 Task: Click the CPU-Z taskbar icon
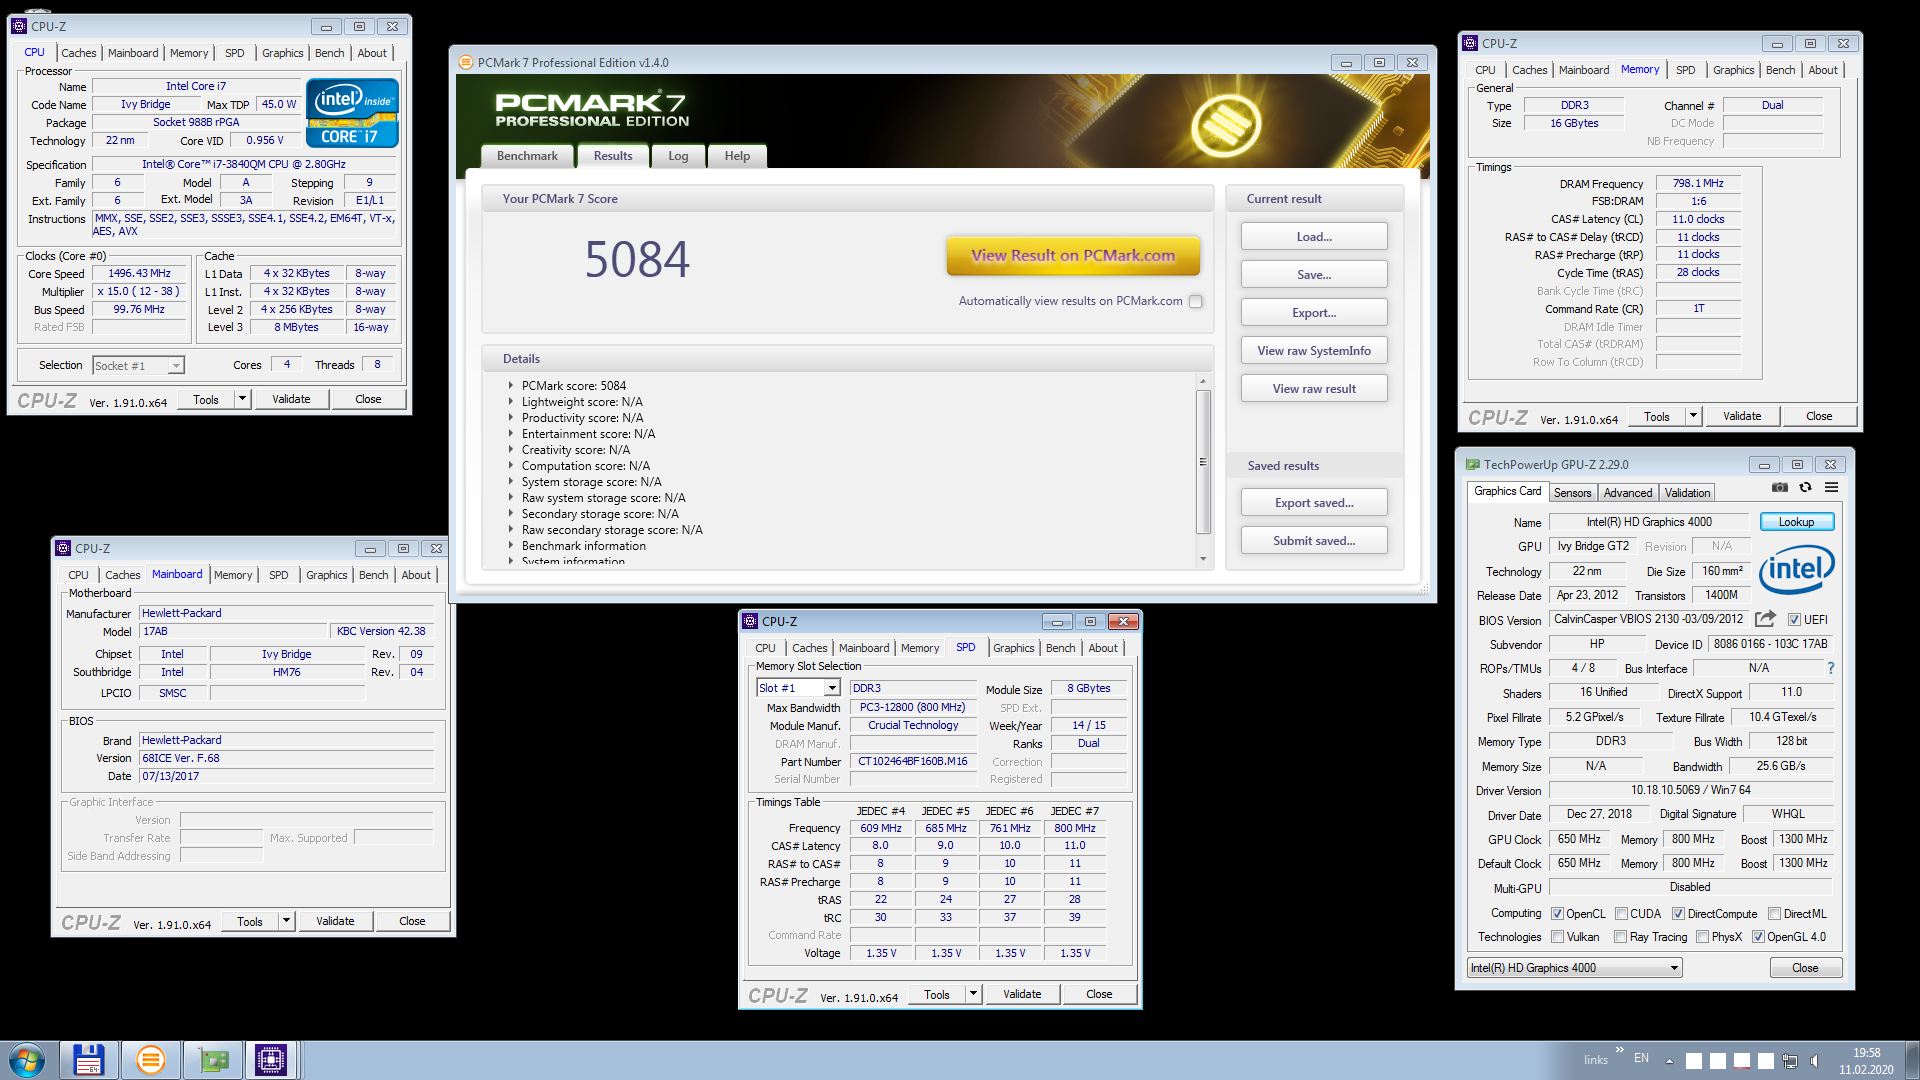tap(271, 1060)
